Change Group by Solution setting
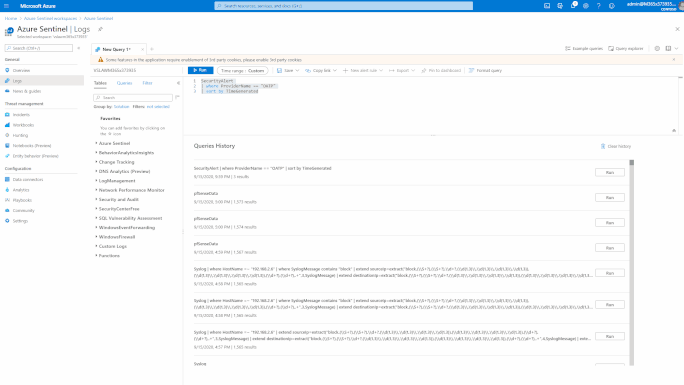 121,107
